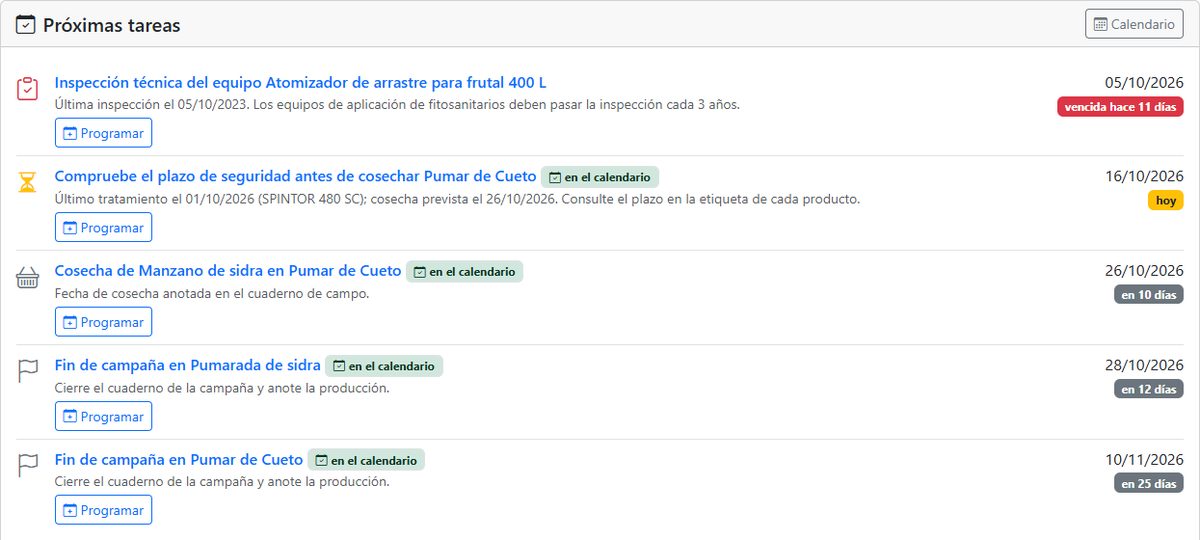
Task: Select the date 16/10/2026
Action: coord(1144,176)
